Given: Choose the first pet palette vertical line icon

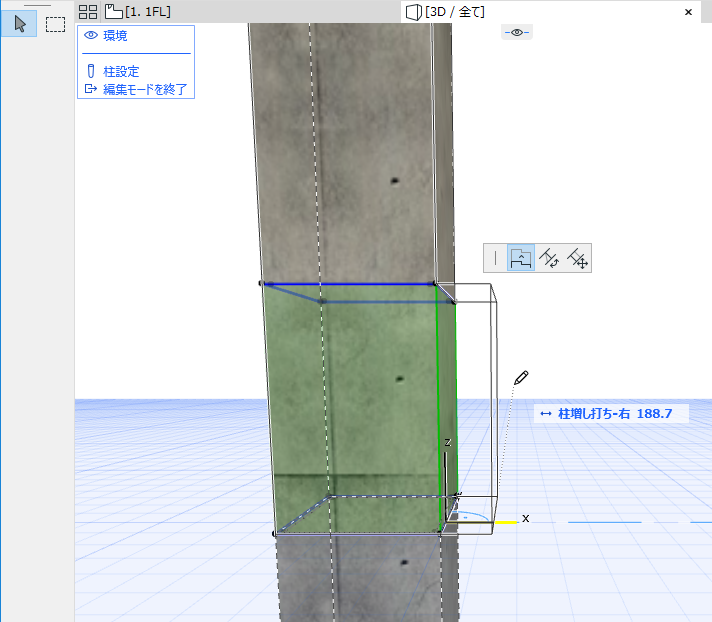Looking at the screenshot, I should click(495, 259).
